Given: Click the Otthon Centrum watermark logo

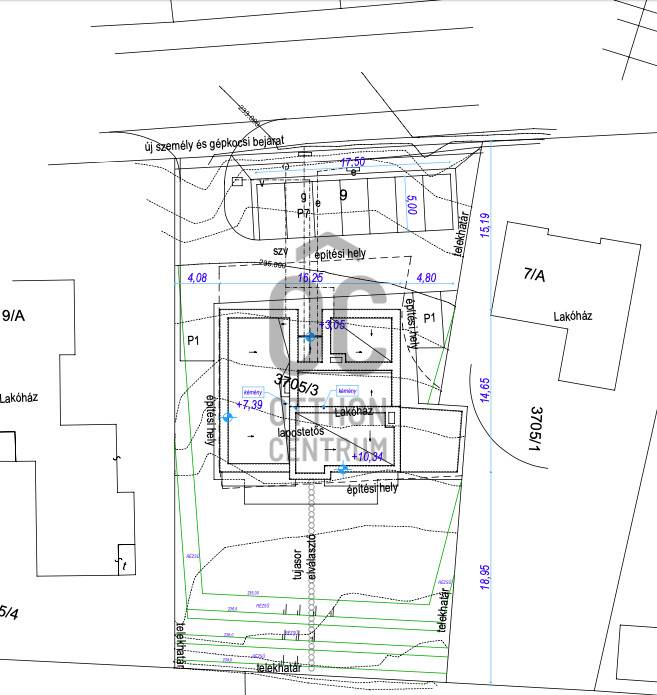Looking at the screenshot, I should [x=329, y=370].
